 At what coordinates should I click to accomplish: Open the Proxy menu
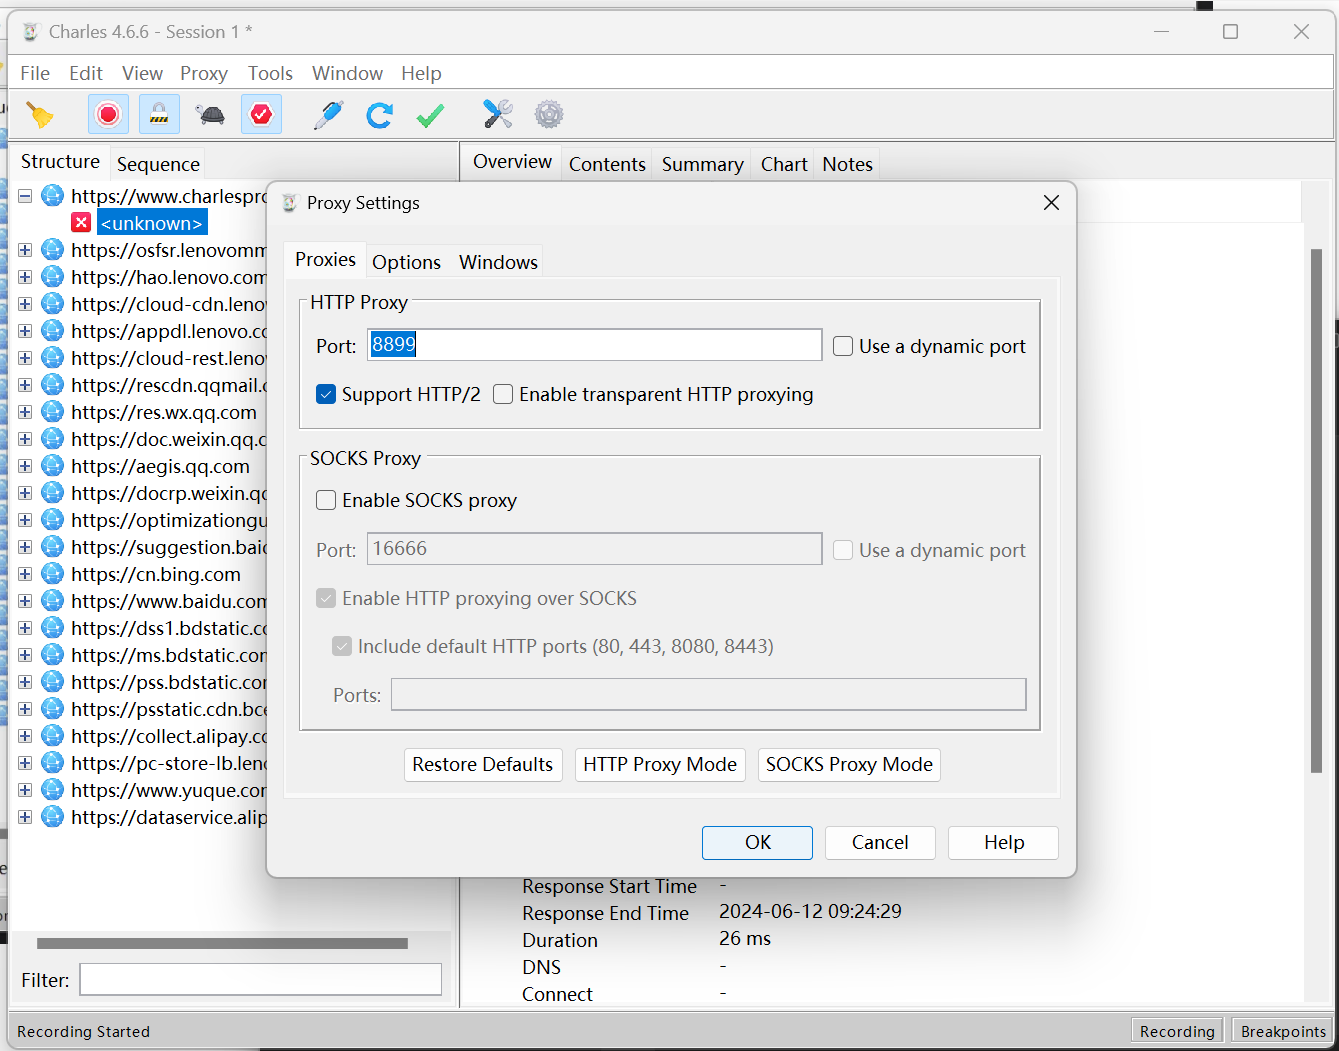204,73
